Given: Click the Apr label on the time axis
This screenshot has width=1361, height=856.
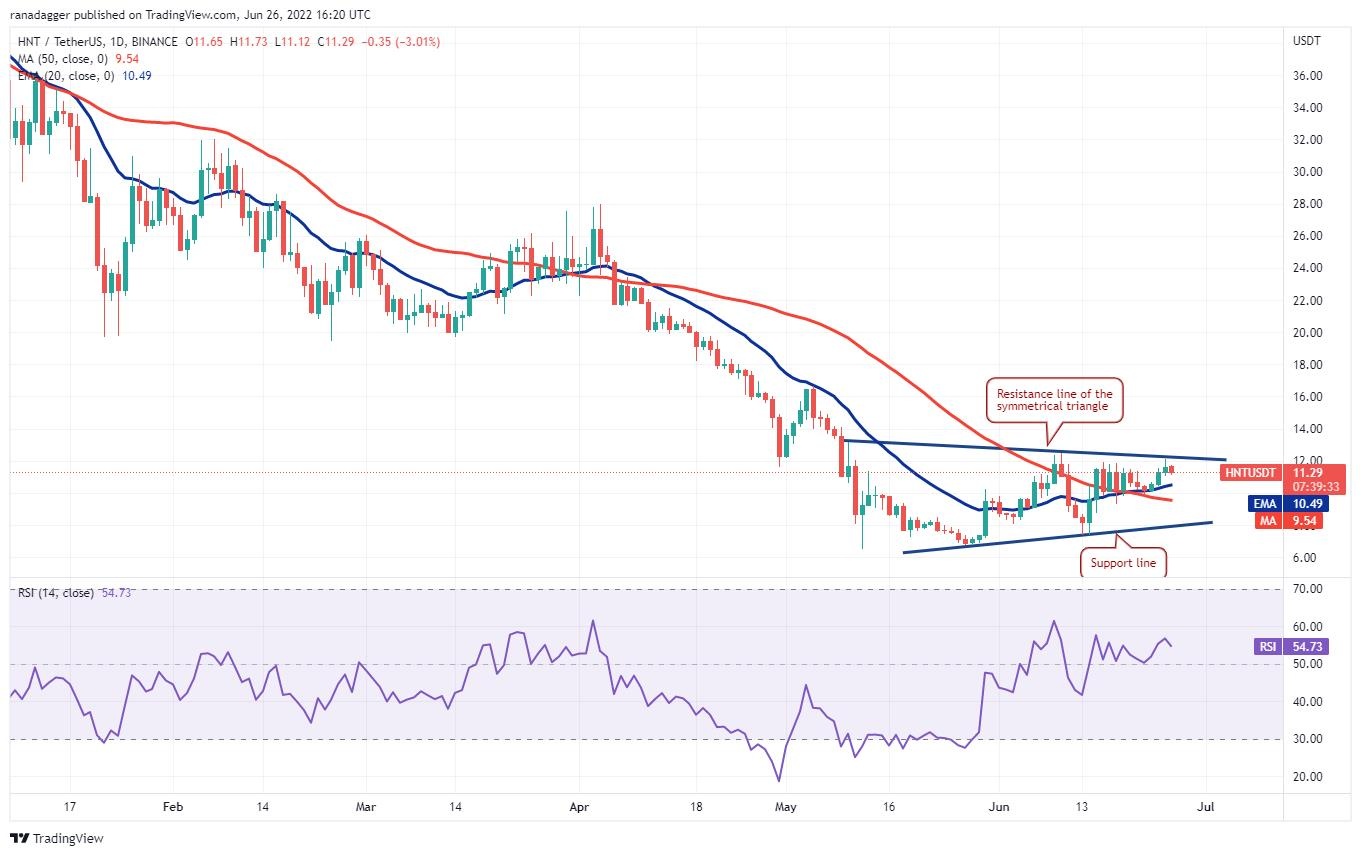Looking at the screenshot, I should (578, 805).
